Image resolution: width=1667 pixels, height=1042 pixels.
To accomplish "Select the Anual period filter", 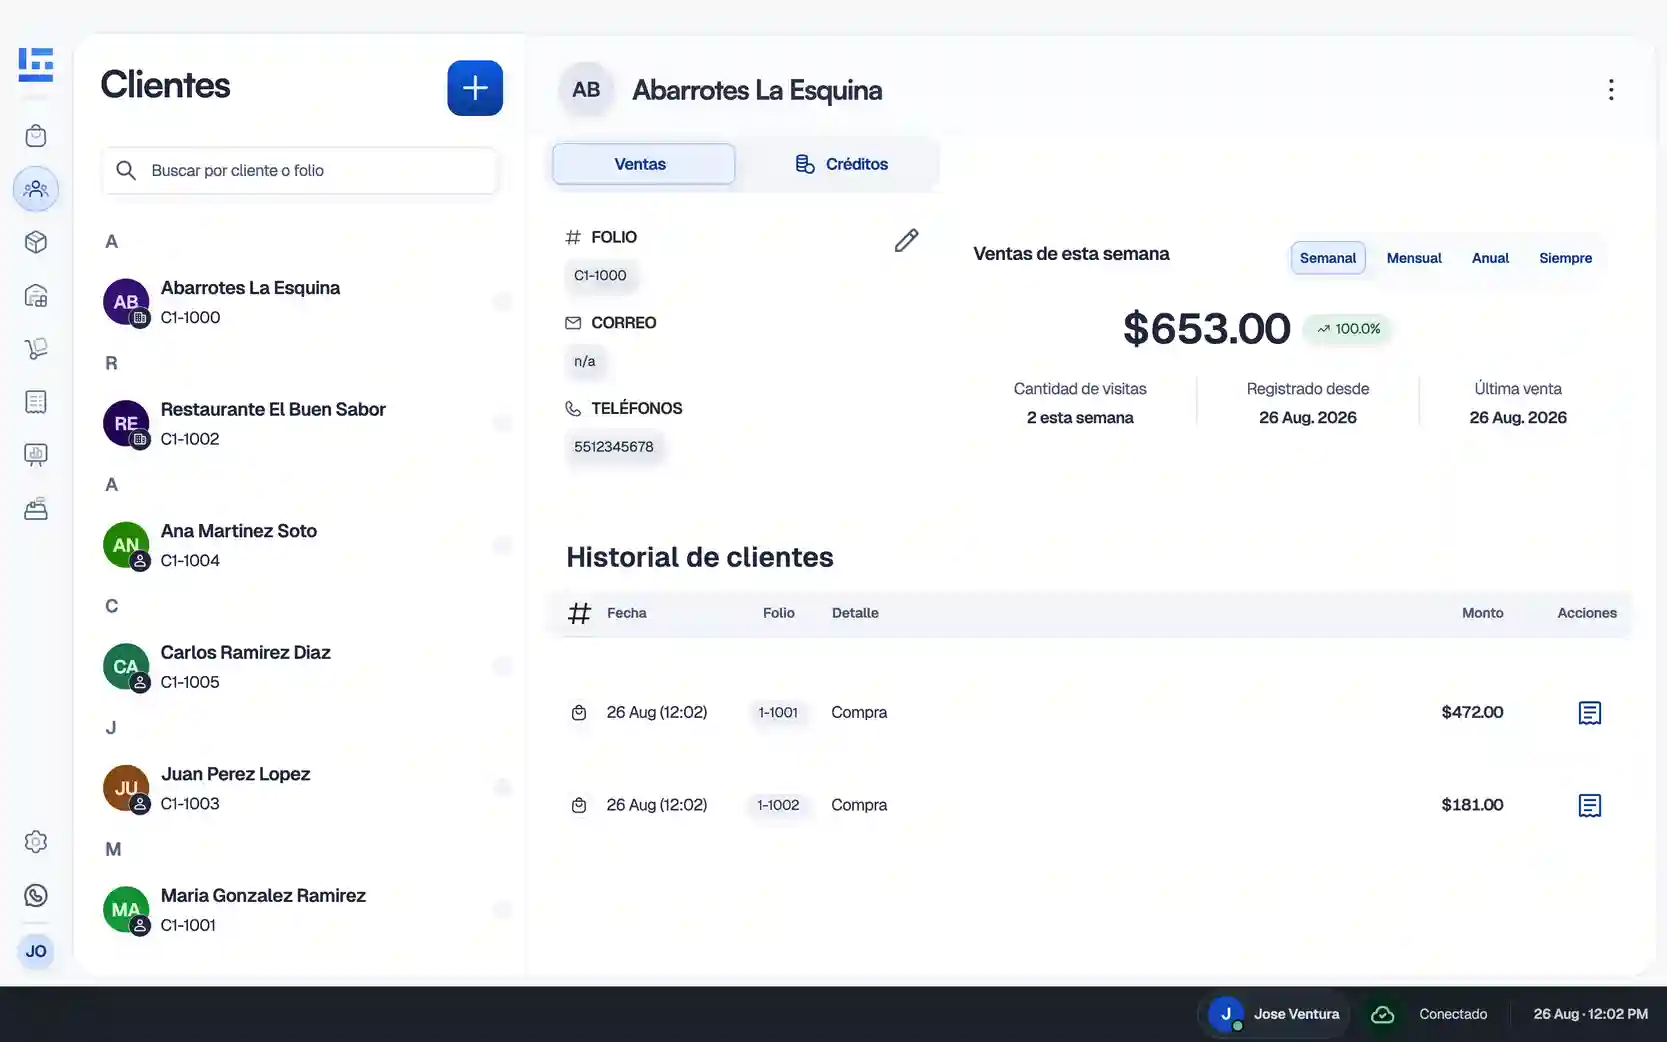I will (x=1490, y=258).
